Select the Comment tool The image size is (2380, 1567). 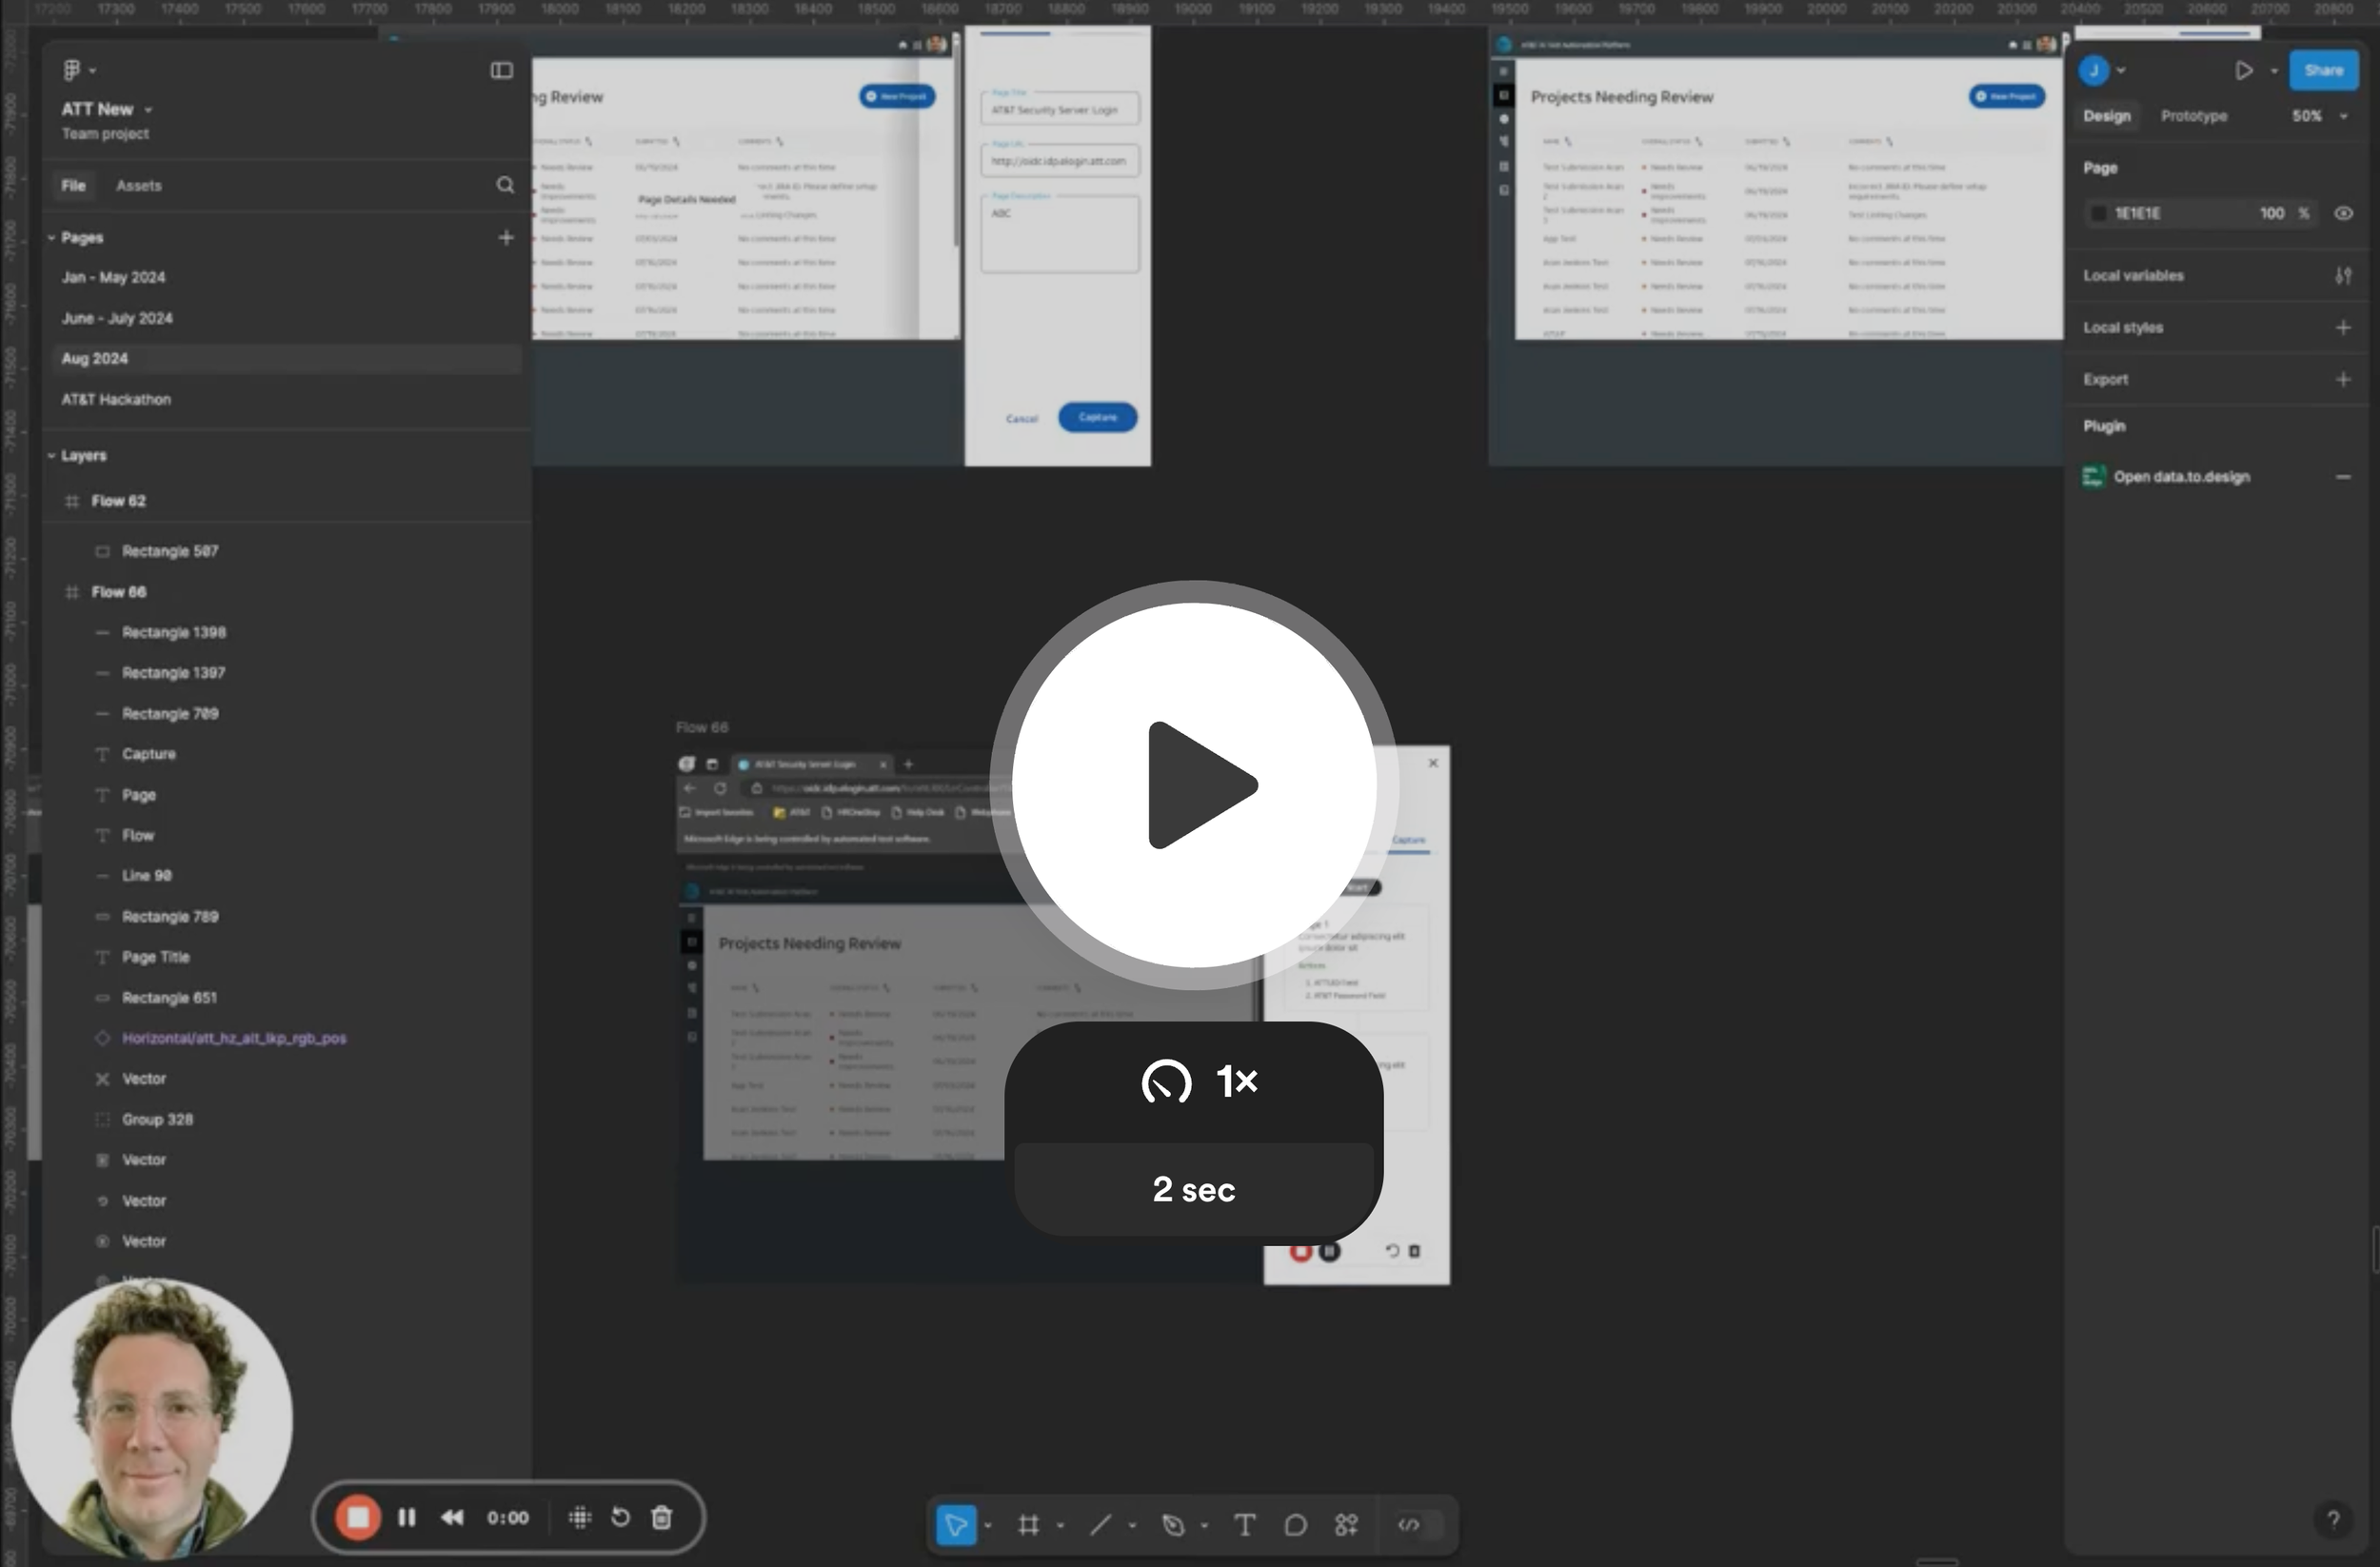point(1295,1524)
